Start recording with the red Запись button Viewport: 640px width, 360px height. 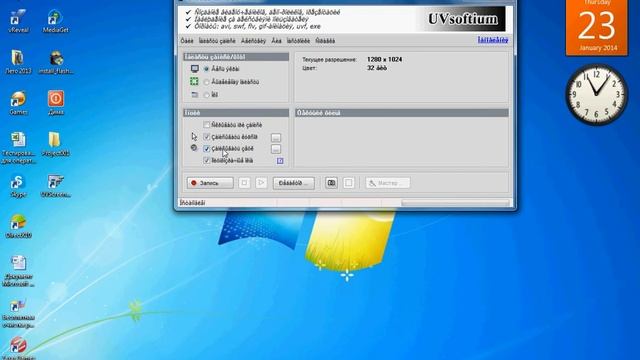pos(210,183)
